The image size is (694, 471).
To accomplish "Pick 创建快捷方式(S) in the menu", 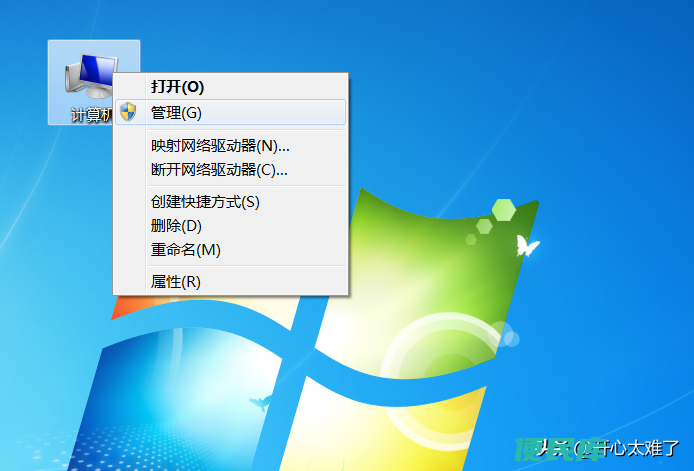I will (230, 202).
